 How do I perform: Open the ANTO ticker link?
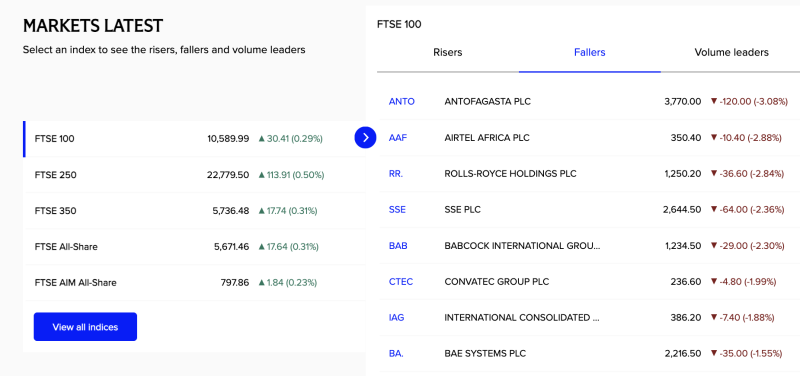point(402,102)
